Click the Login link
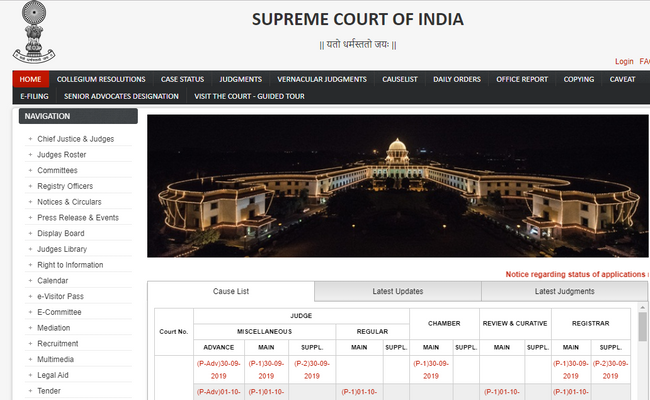 (624, 61)
